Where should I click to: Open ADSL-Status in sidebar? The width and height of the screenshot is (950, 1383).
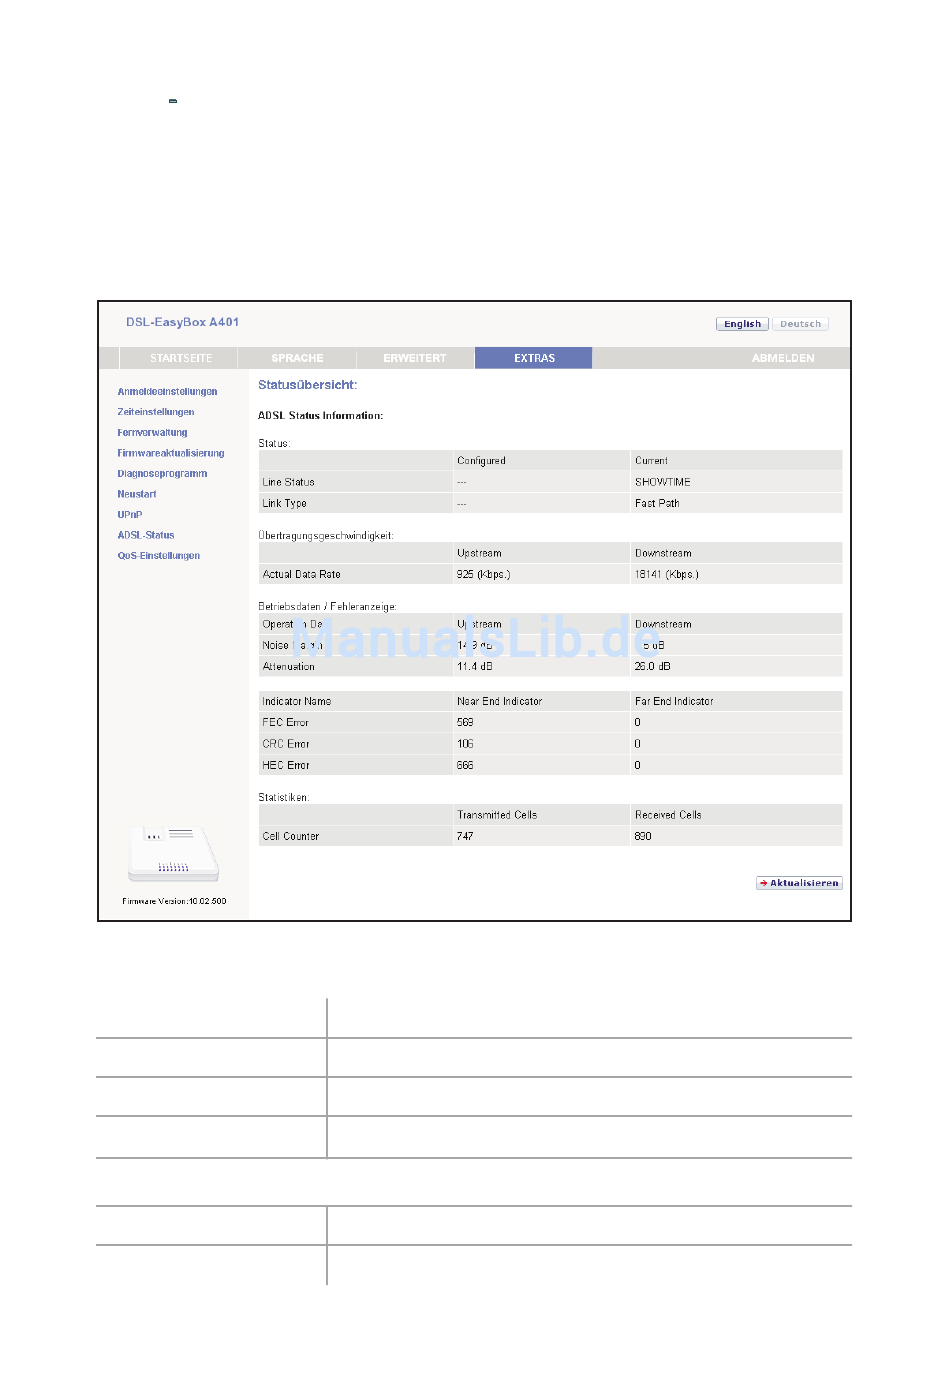146,535
